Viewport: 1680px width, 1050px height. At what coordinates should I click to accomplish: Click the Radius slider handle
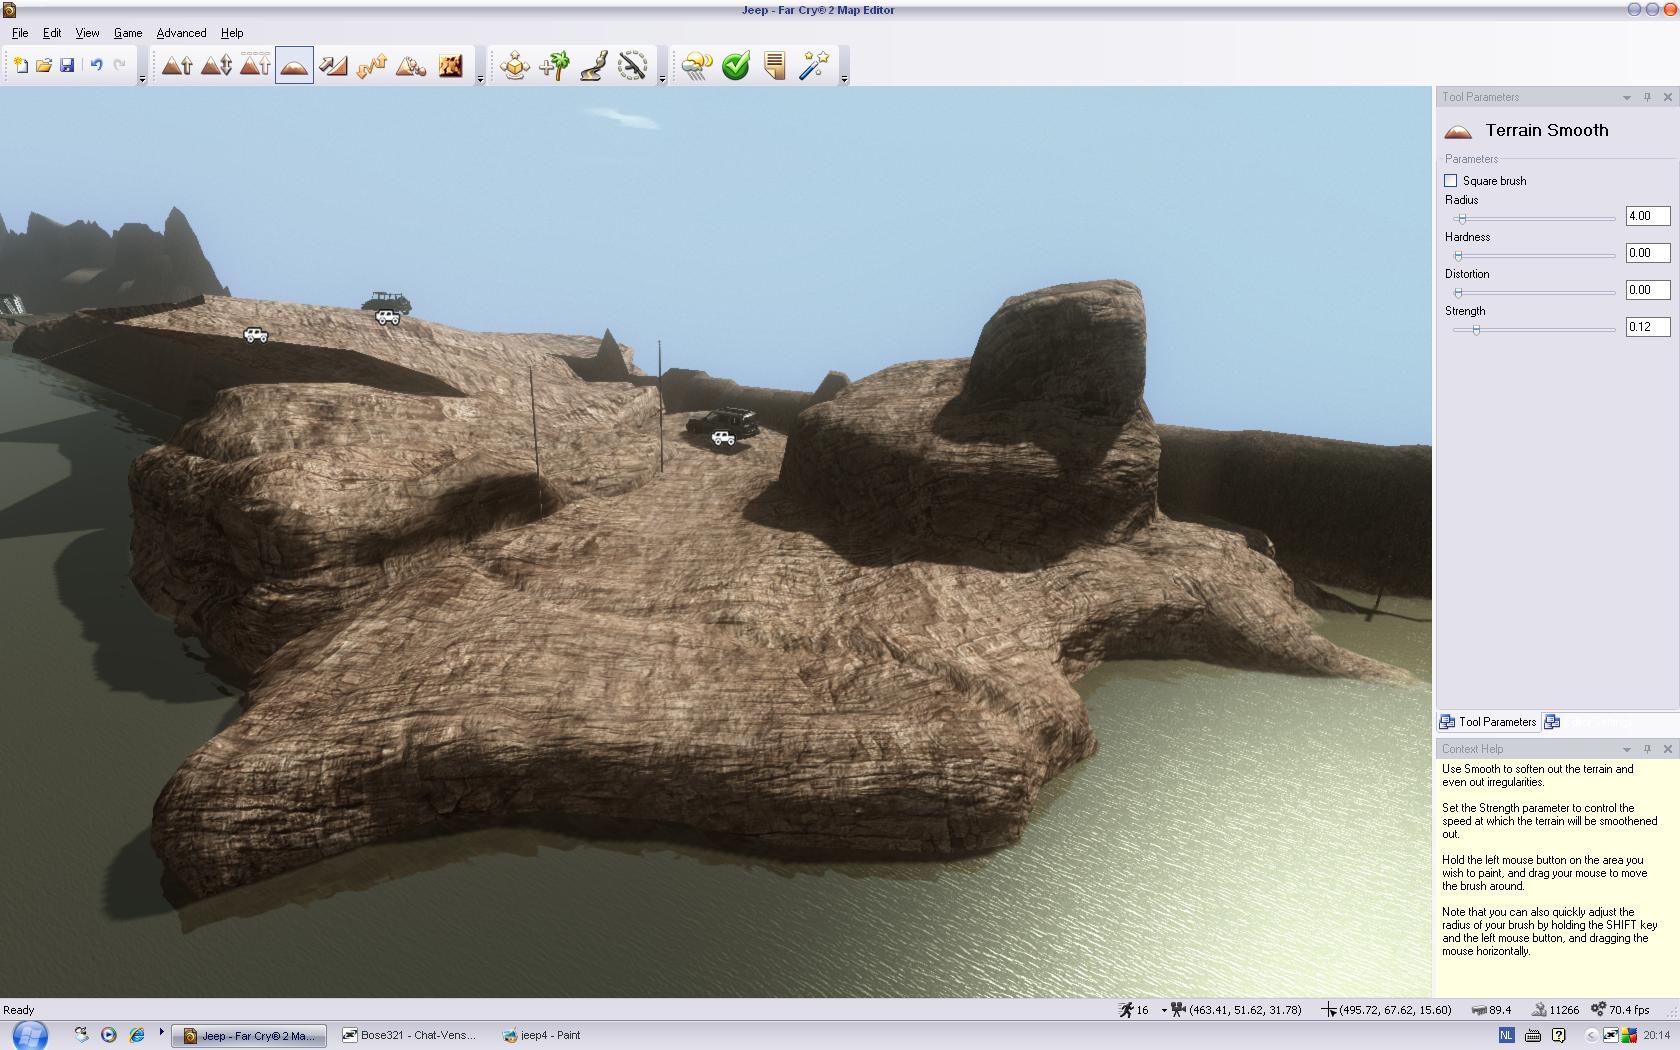tap(1462, 219)
